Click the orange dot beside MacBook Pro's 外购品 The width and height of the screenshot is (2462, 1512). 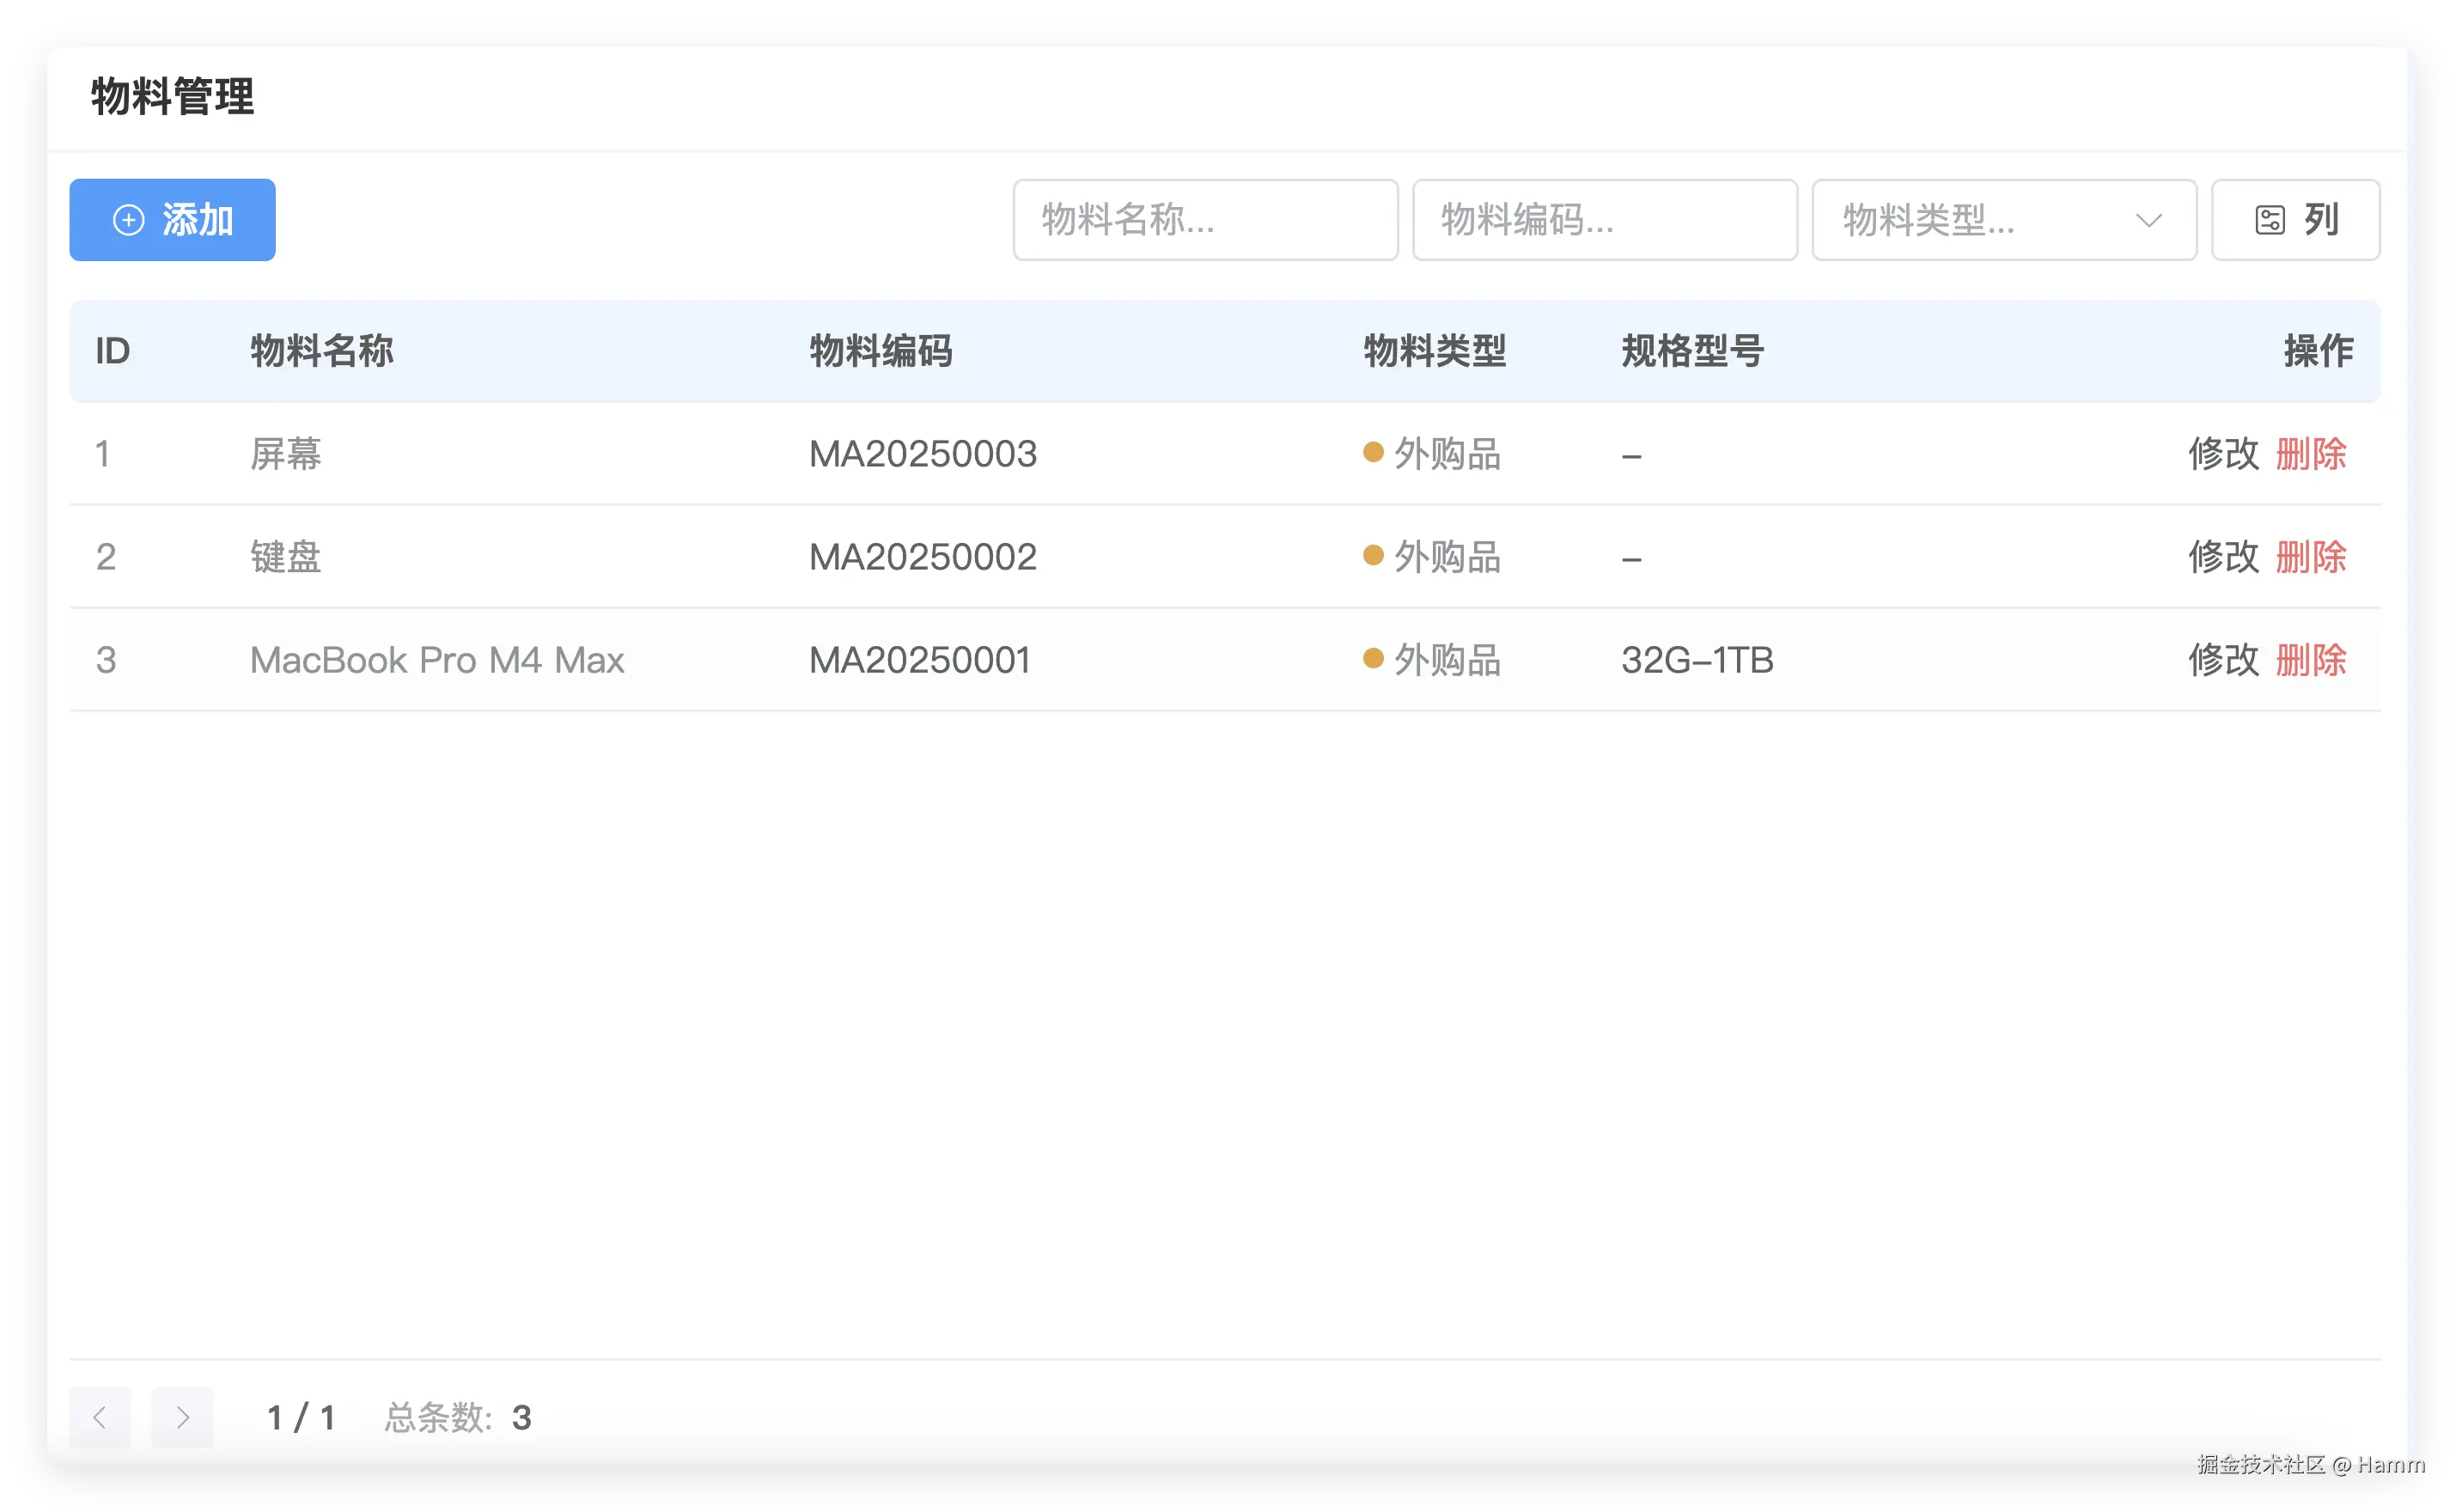(1371, 659)
